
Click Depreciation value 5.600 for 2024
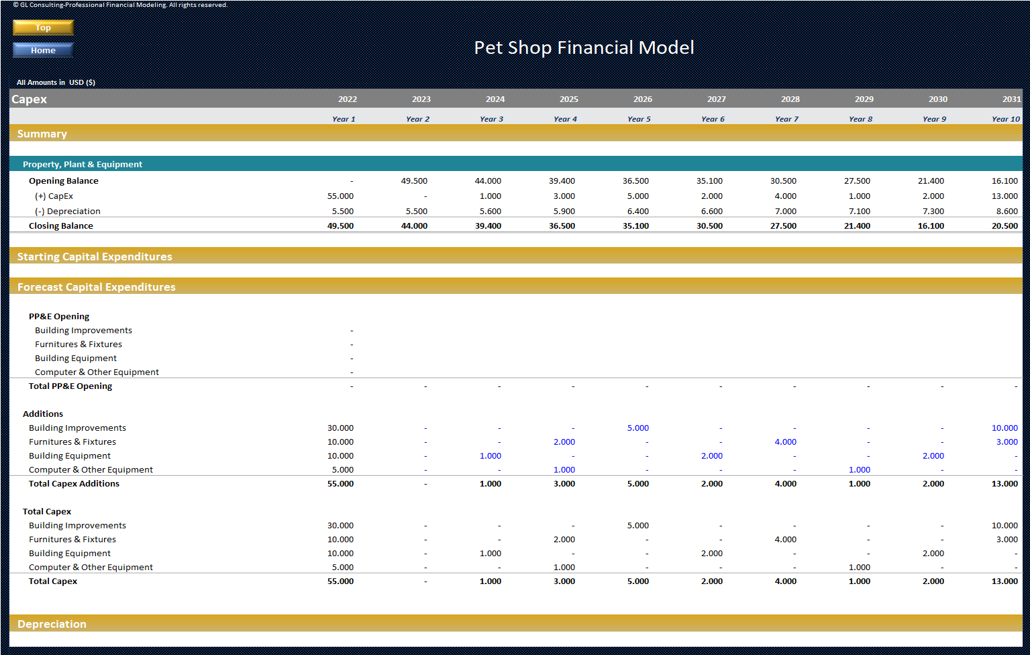(490, 211)
